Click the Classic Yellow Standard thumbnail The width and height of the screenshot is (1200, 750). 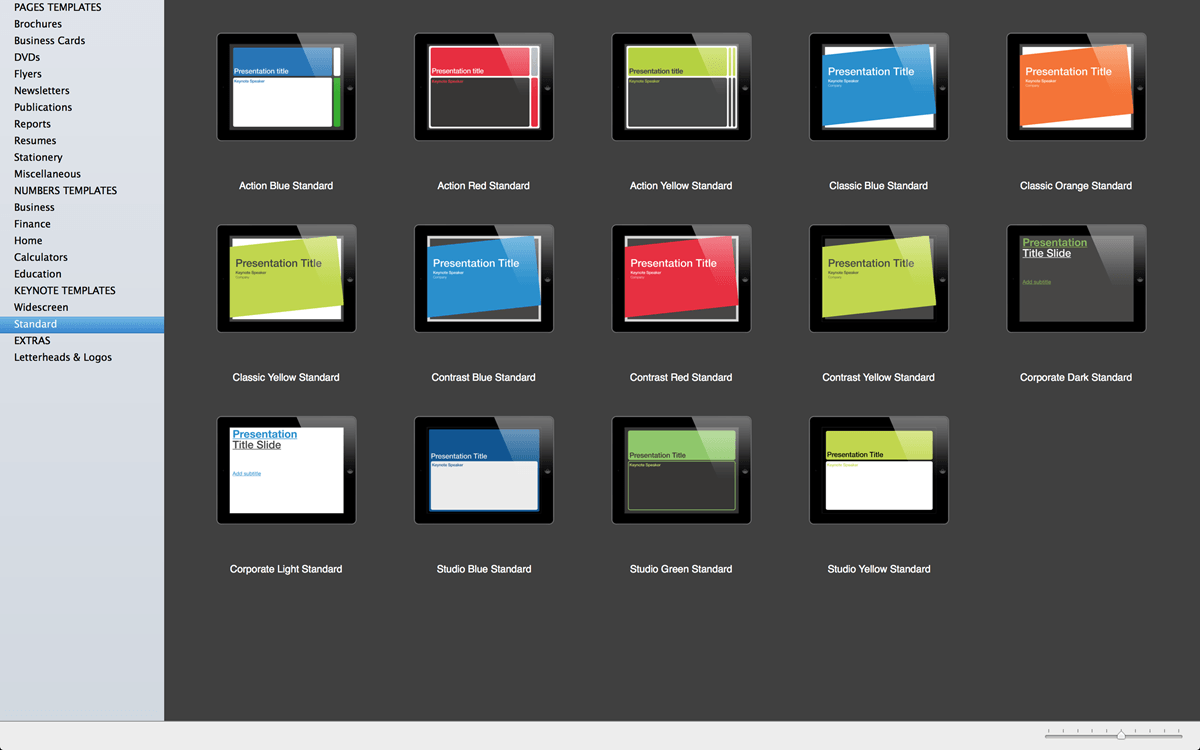[286, 279]
